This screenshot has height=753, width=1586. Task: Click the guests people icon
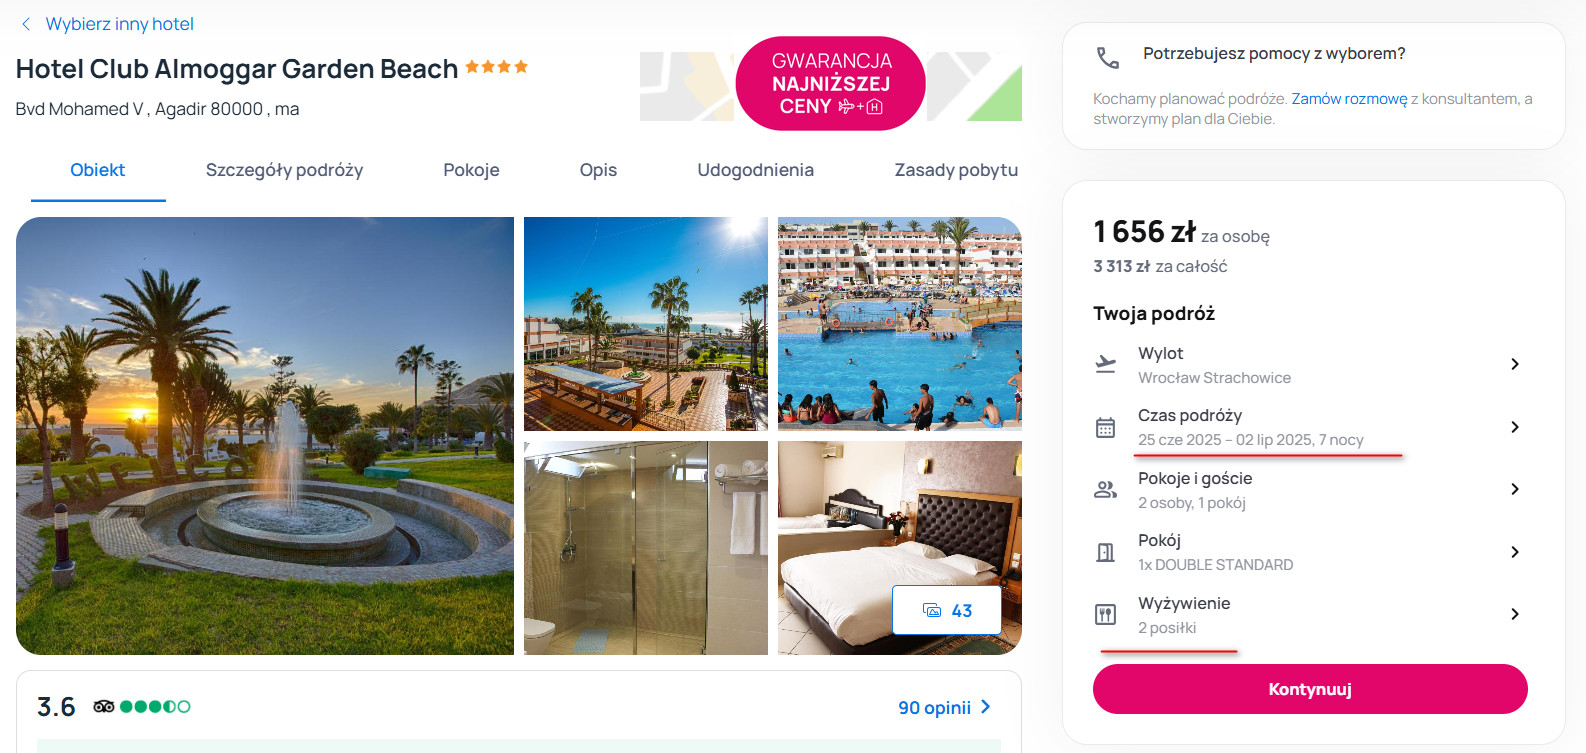(1105, 490)
